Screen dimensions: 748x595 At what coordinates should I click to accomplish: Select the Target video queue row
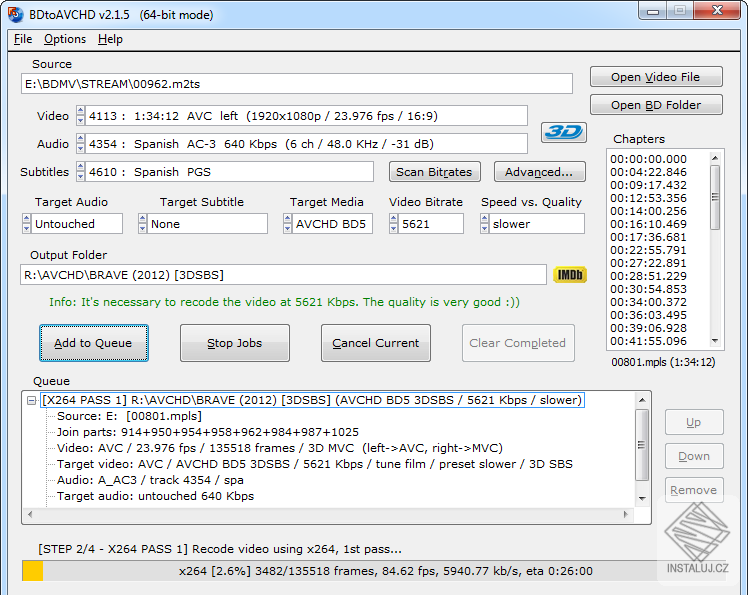point(315,464)
